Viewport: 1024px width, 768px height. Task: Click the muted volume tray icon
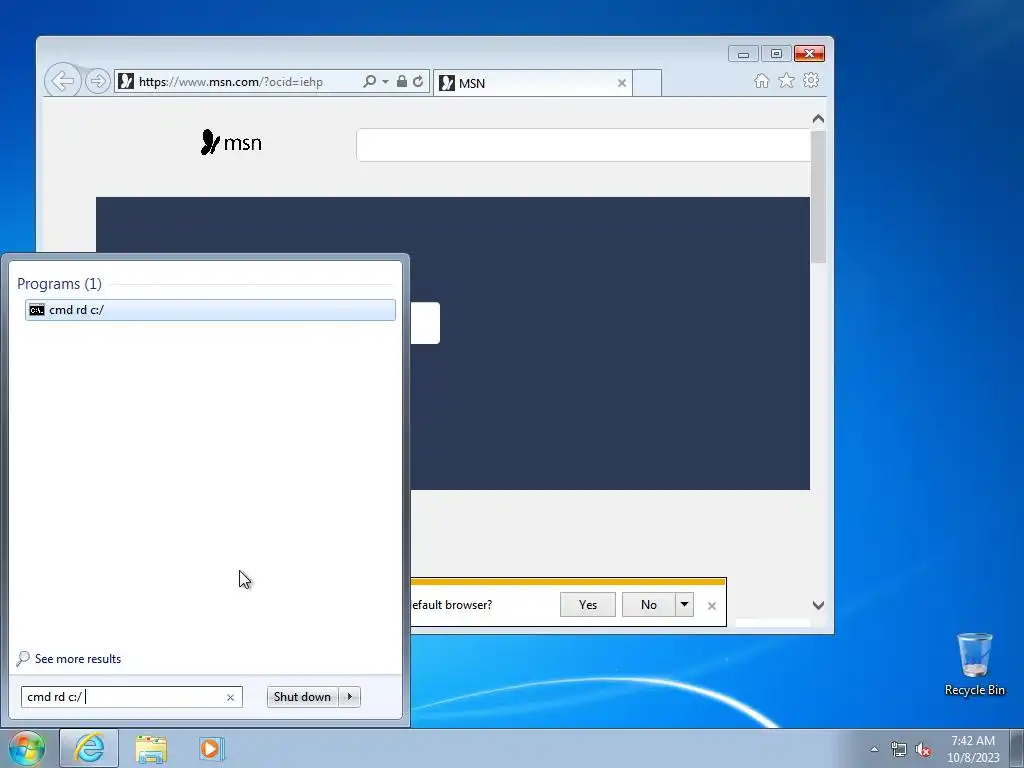[x=923, y=749]
